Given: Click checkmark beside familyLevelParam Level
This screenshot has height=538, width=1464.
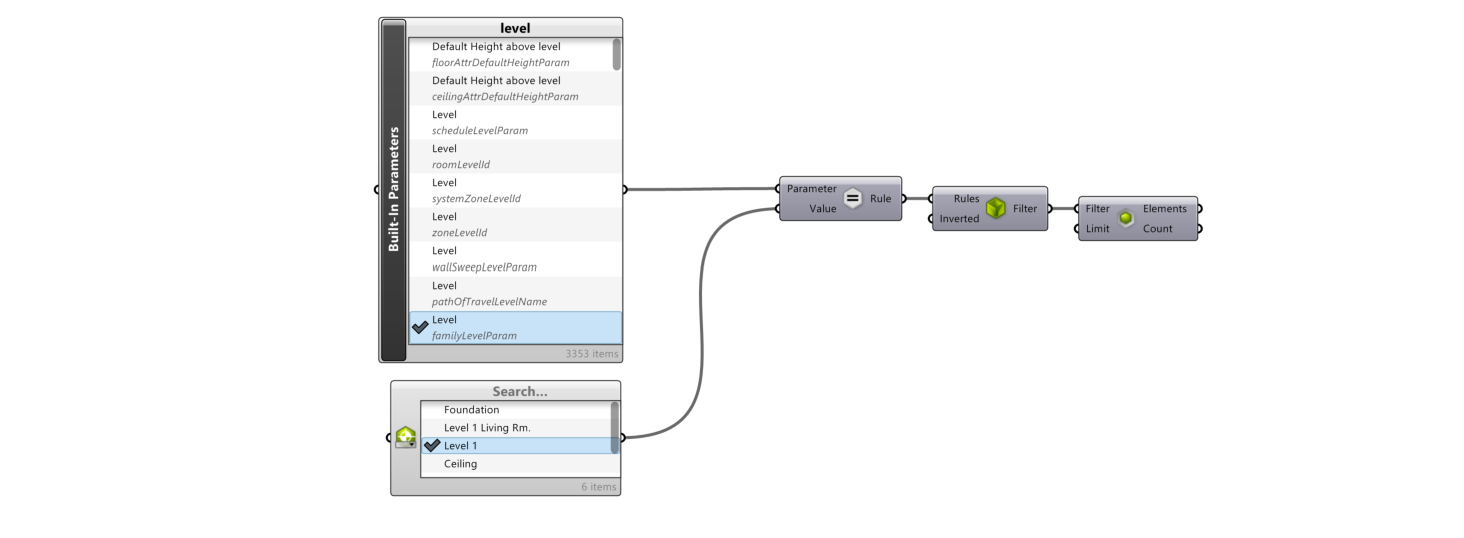Looking at the screenshot, I should click(x=420, y=327).
